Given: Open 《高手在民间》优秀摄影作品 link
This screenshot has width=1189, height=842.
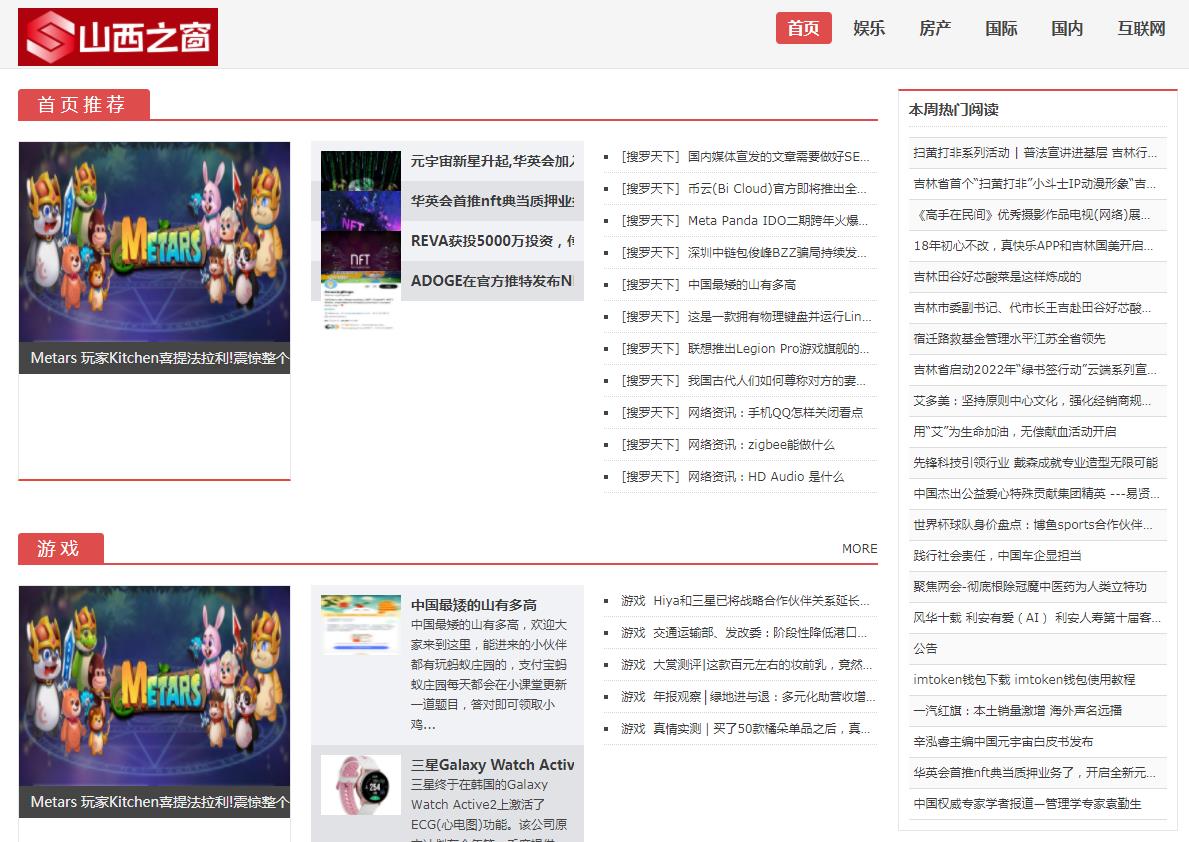Looking at the screenshot, I should pyautogui.click(x=1032, y=215).
